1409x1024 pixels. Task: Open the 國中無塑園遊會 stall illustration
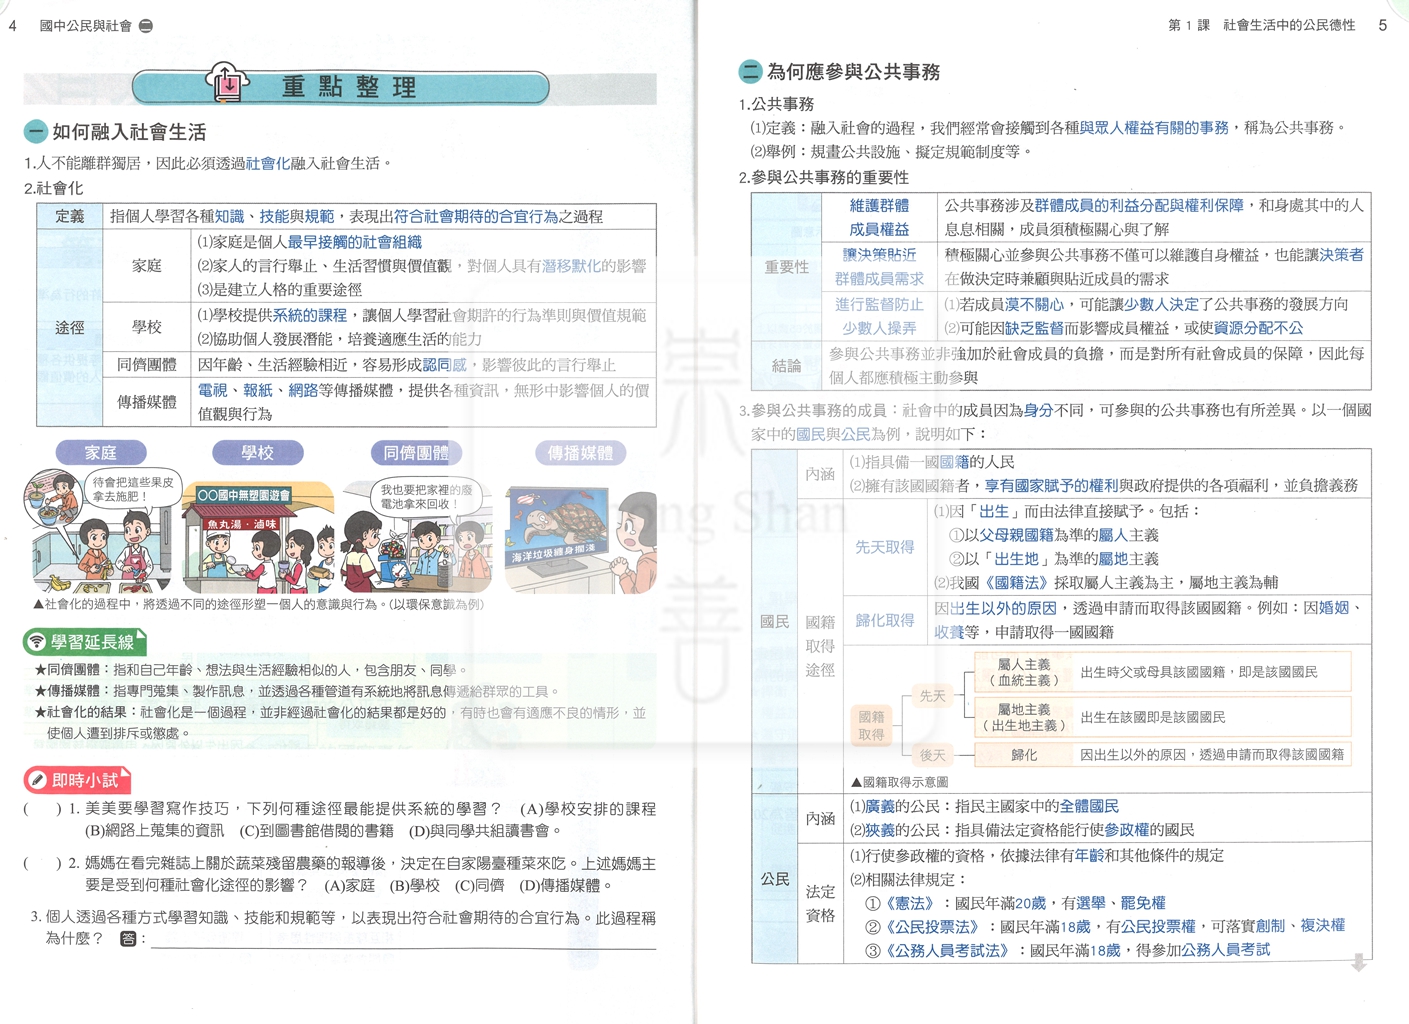tap(259, 537)
